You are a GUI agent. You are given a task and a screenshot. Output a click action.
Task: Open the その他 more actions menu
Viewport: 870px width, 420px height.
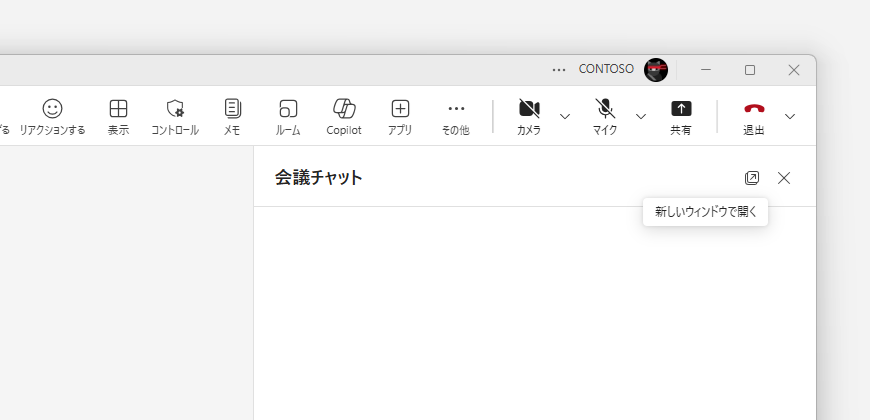pos(456,116)
